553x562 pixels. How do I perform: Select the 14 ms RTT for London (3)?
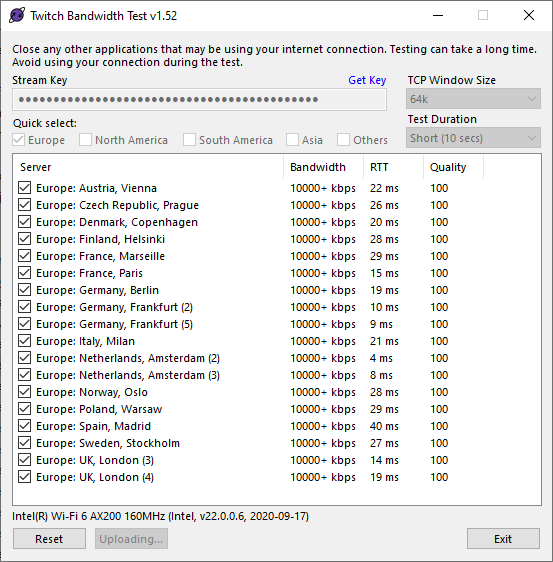click(384, 460)
